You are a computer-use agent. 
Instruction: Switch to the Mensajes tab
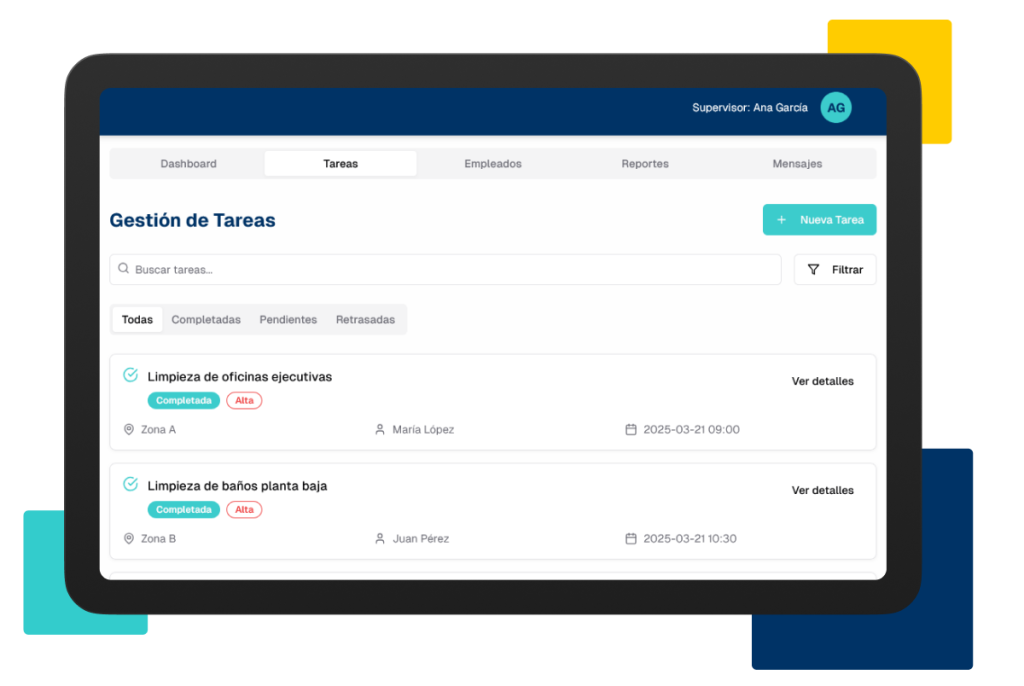point(797,163)
